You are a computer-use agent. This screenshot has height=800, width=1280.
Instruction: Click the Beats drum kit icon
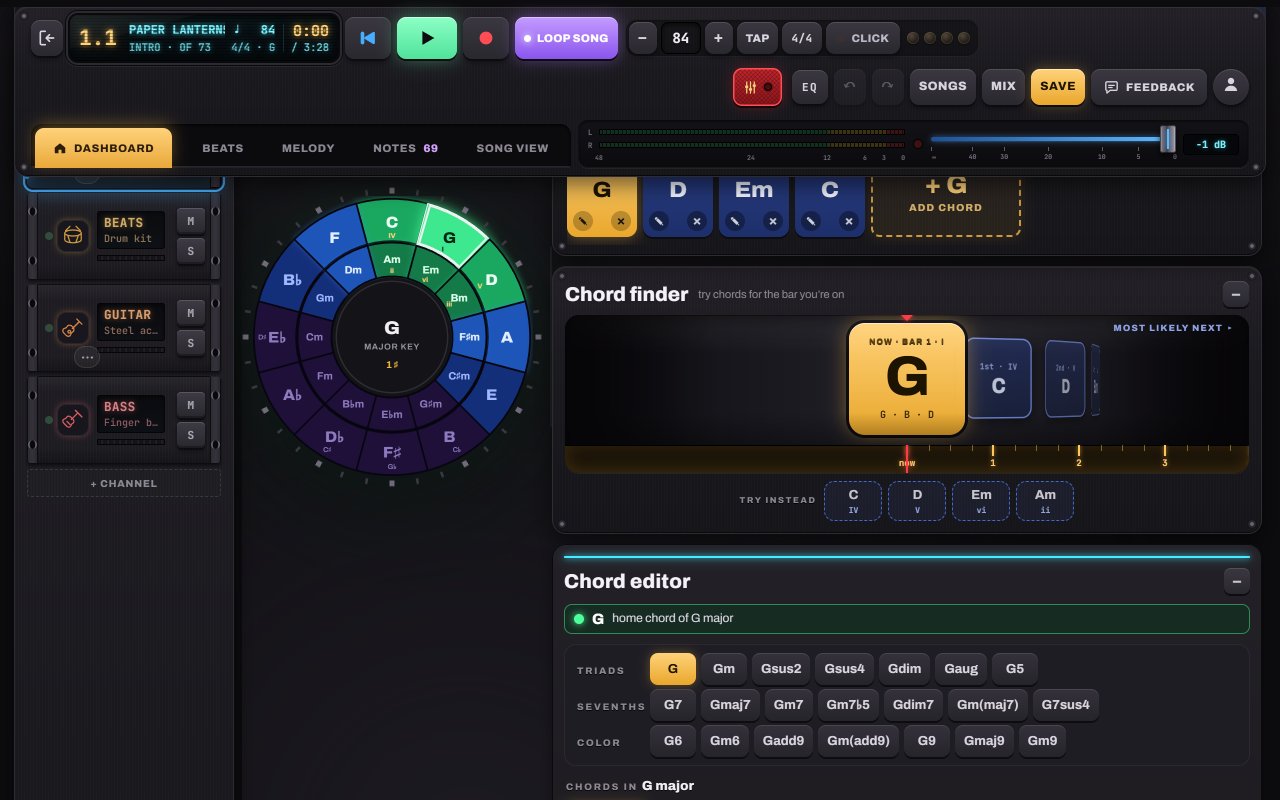pyautogui.click(x=73, y=235)
